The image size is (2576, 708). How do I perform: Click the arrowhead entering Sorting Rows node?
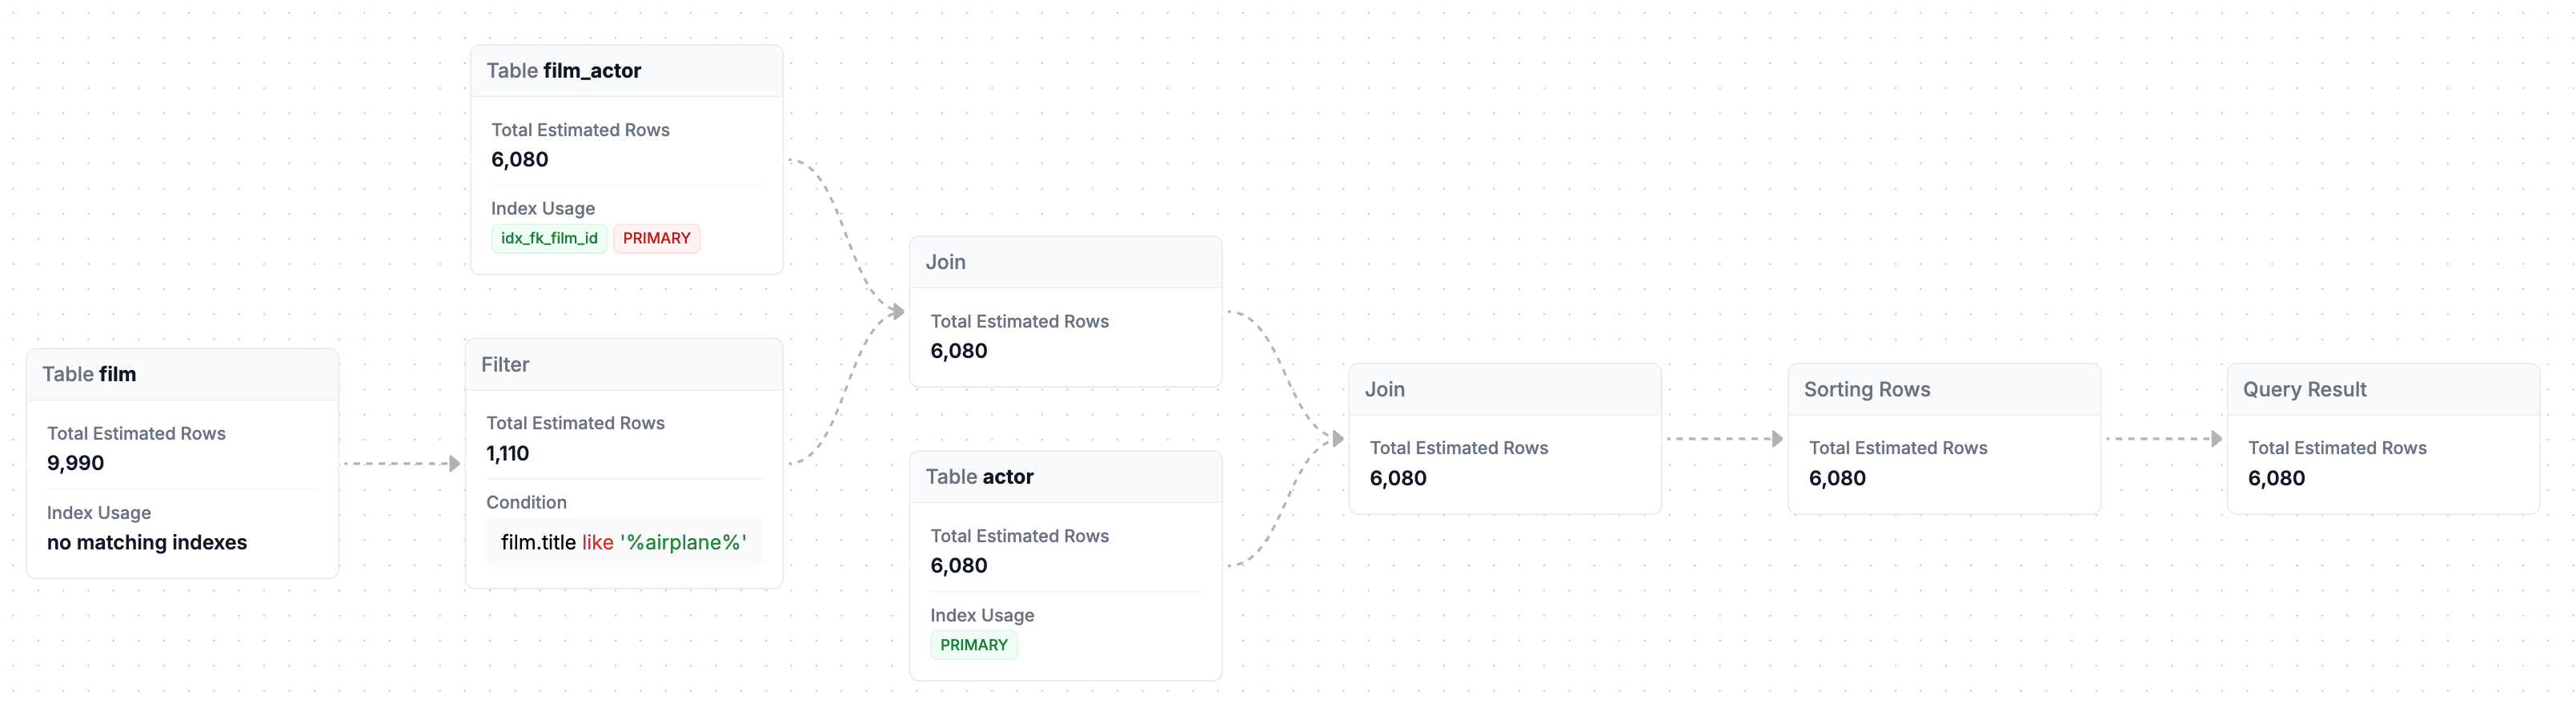[1777, 438]
